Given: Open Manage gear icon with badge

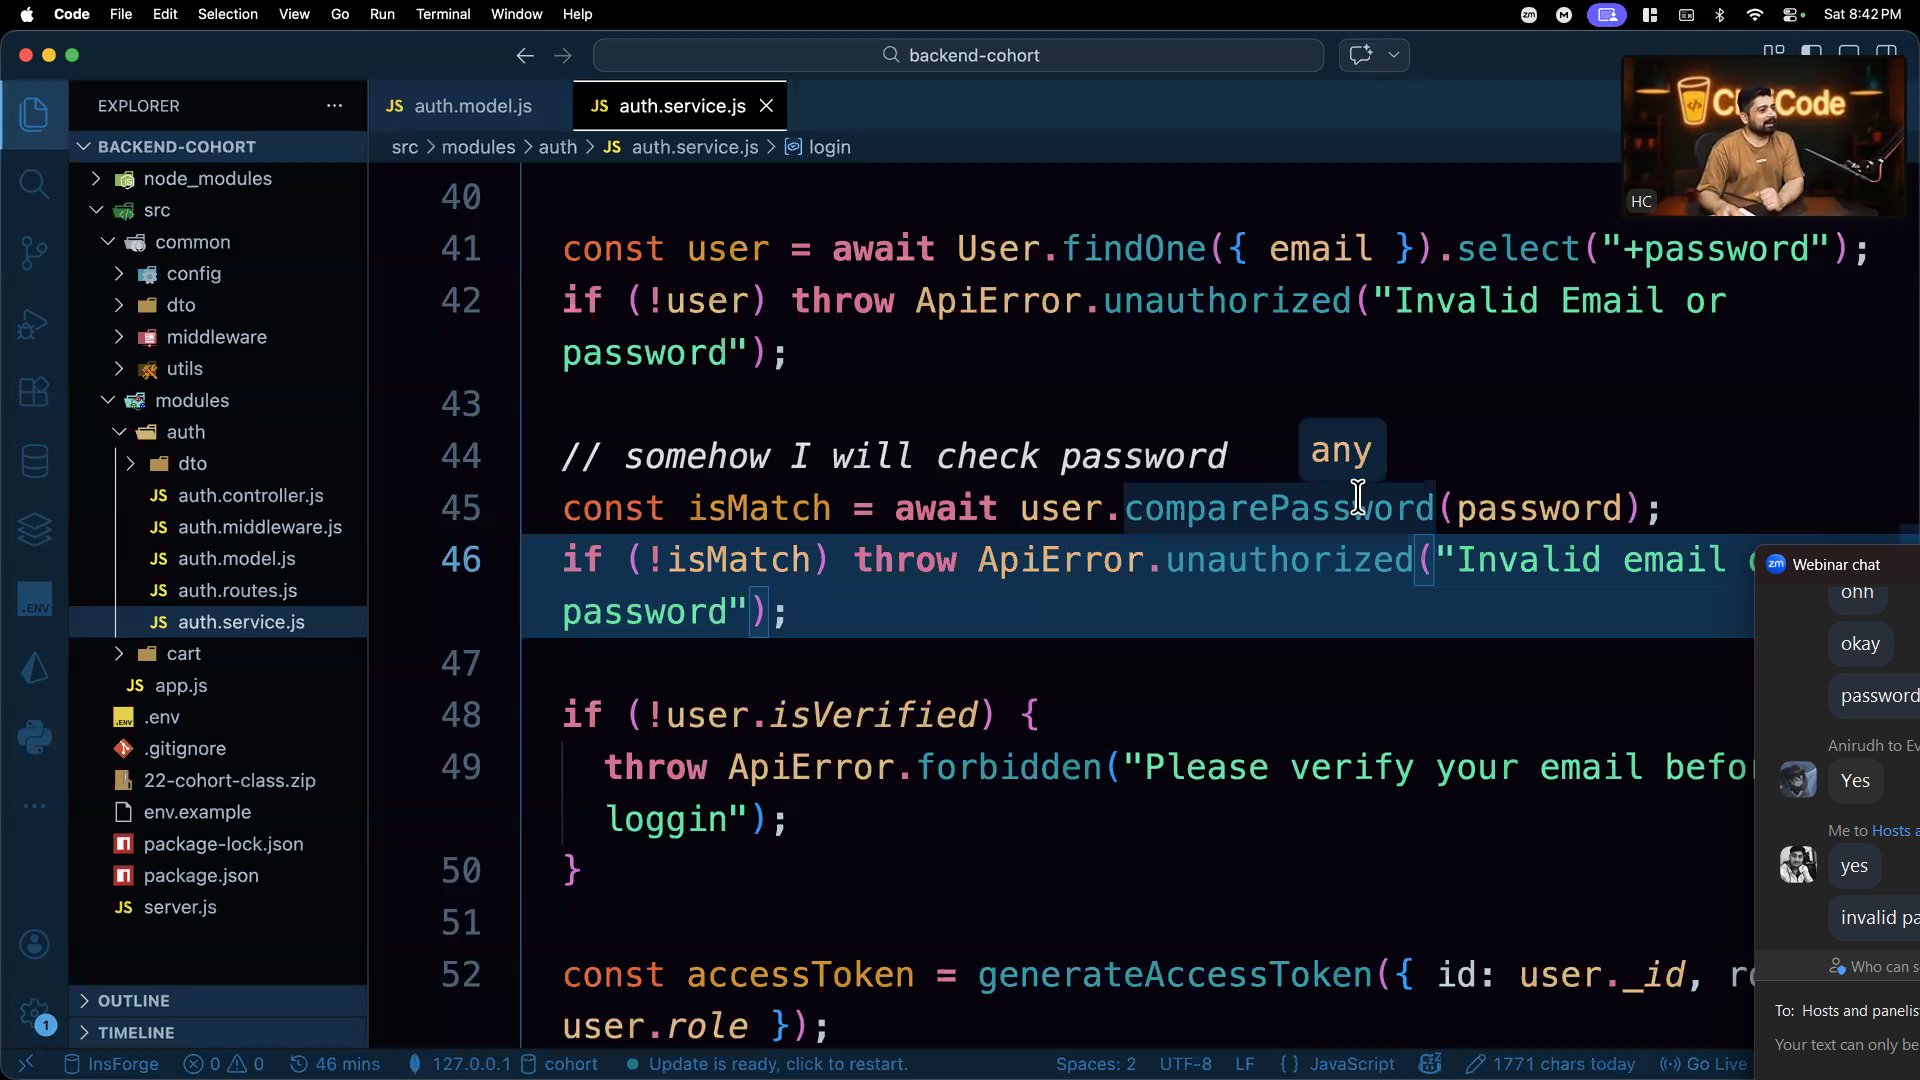Looking at the screenshot, I should point(34,1013).
